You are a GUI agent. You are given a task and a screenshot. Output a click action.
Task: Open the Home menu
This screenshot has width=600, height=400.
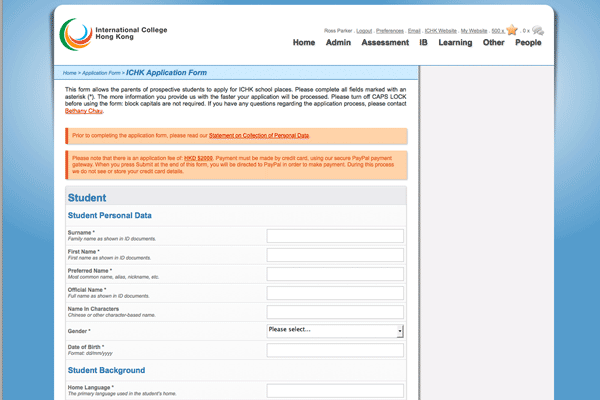coord(304,43)
